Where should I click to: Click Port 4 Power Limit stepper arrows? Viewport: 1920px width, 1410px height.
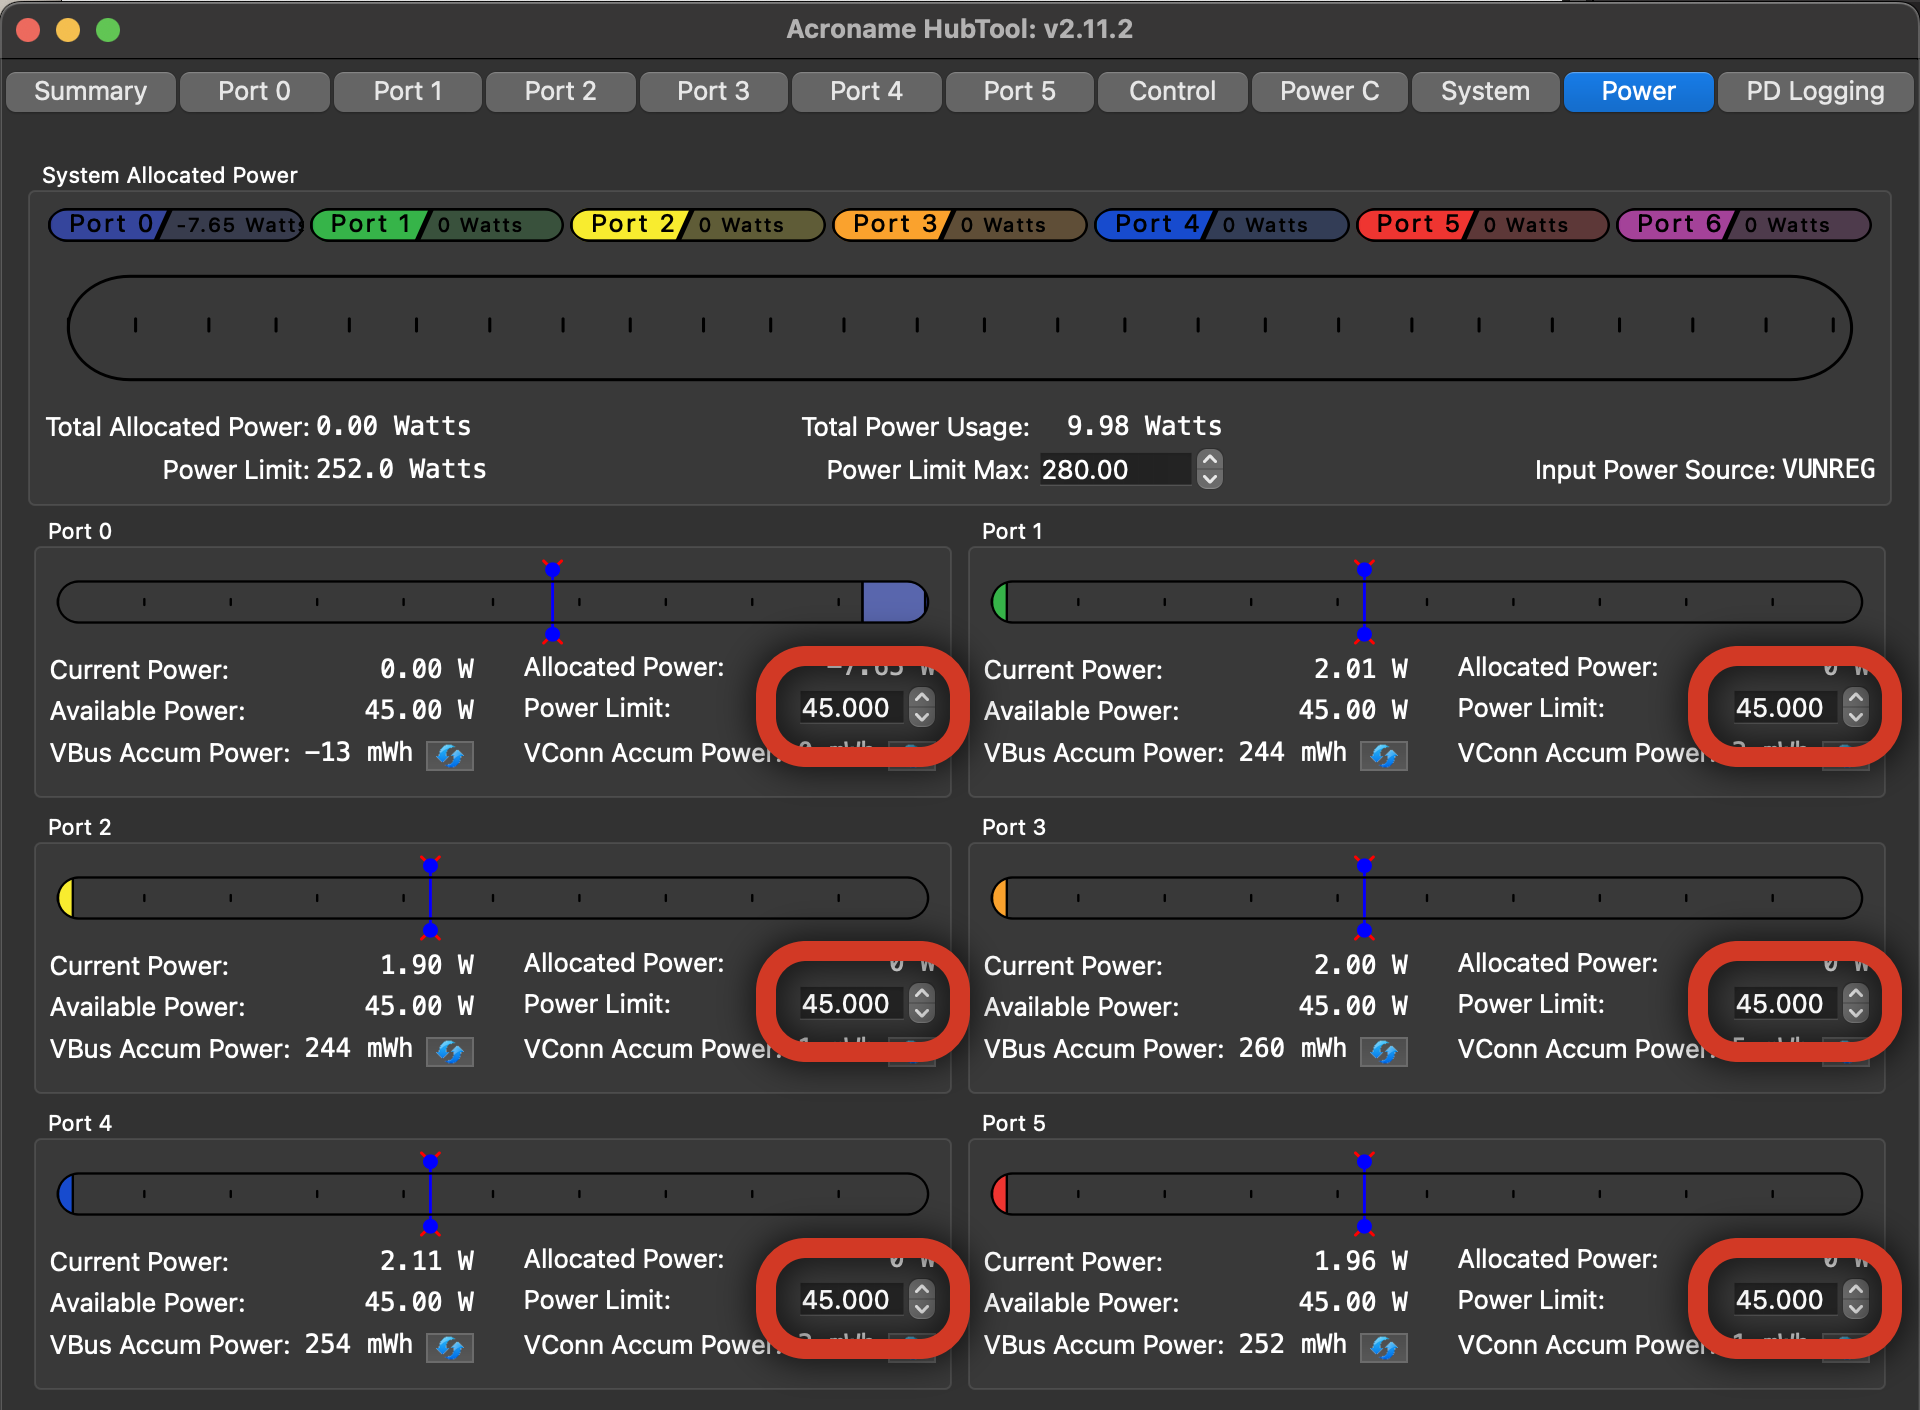coord(922,1299)
